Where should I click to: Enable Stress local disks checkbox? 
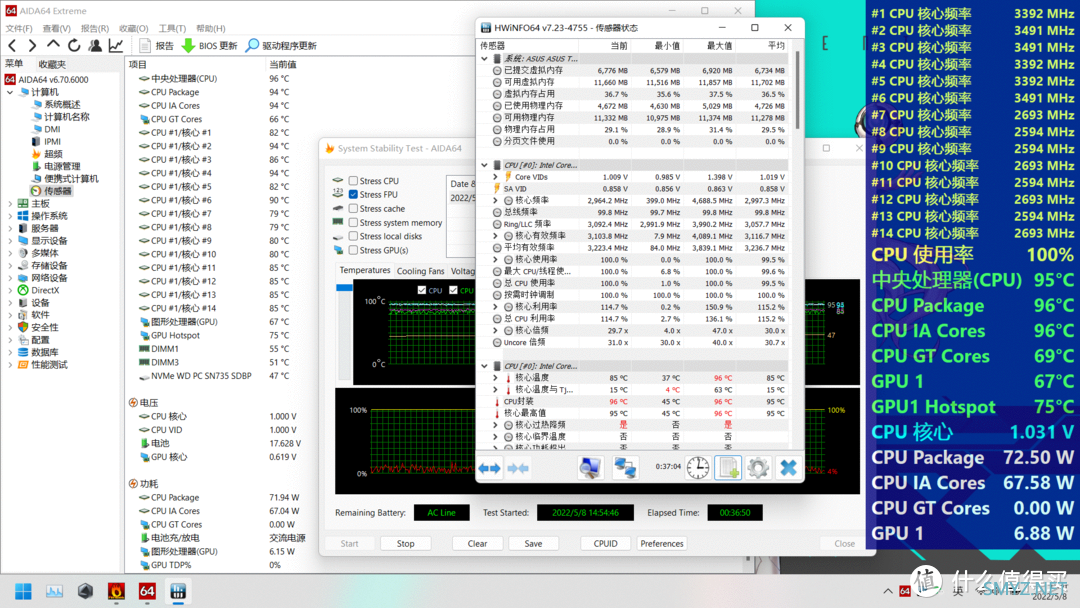[353, 236]
